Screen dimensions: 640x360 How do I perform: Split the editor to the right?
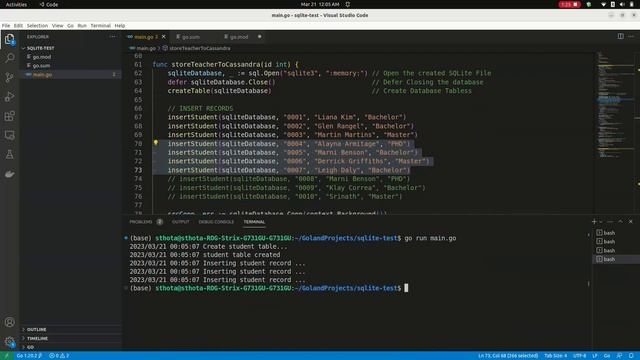click(x=620, y=36)
